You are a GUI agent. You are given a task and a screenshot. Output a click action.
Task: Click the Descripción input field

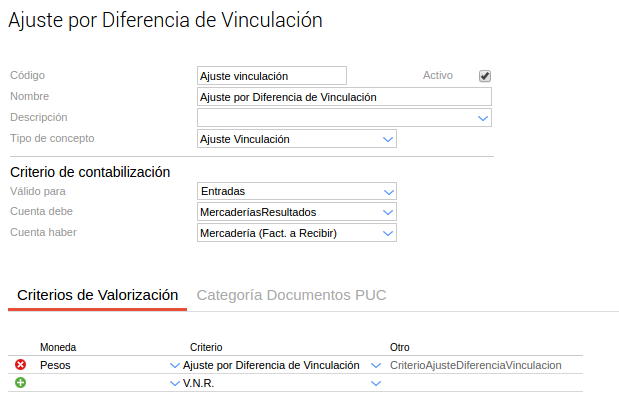[335, 118]
